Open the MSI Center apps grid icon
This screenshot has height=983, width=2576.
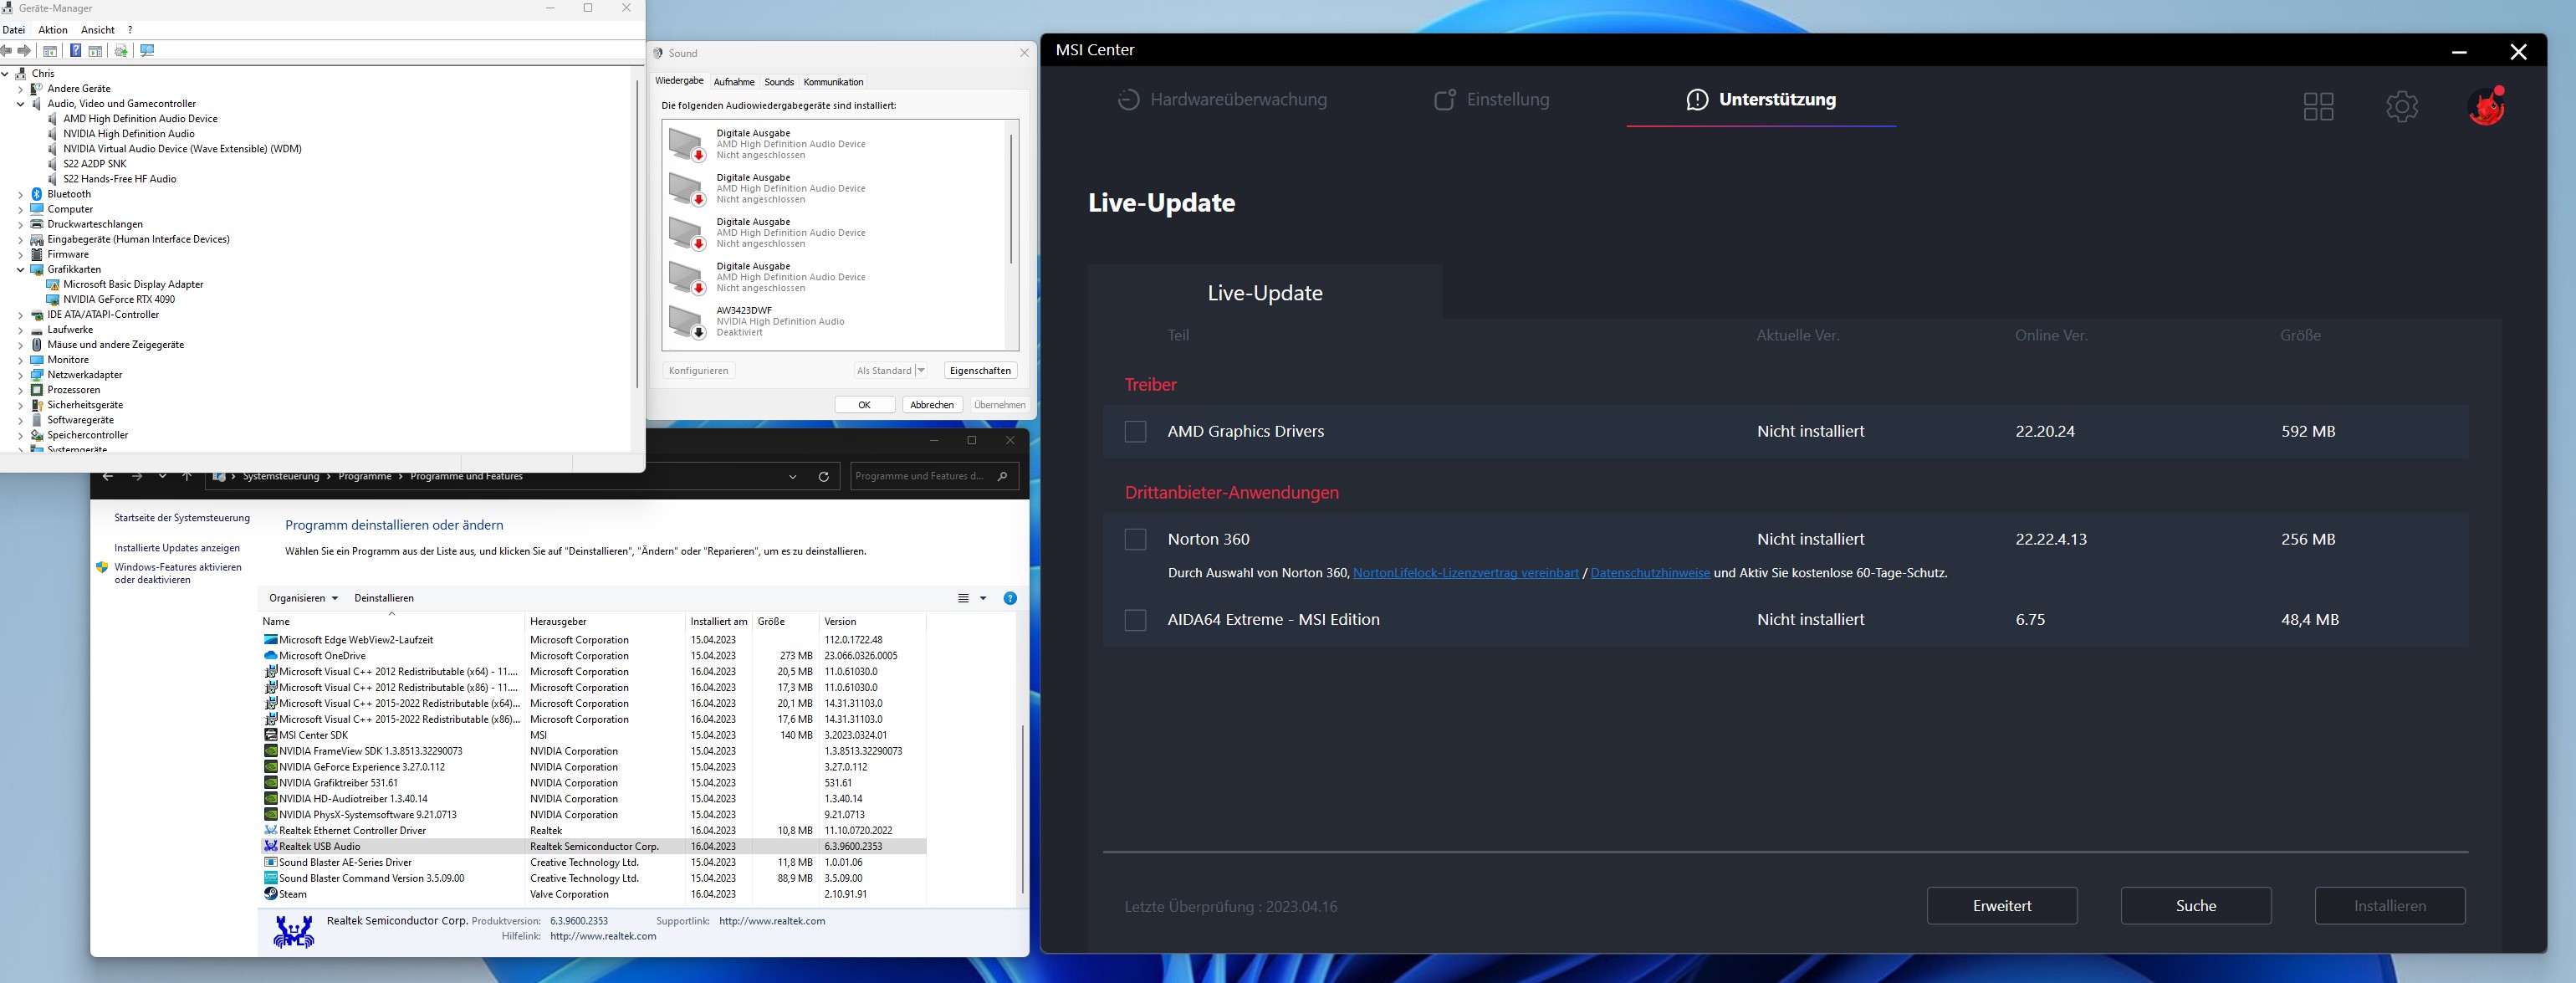coord(2318,106)
